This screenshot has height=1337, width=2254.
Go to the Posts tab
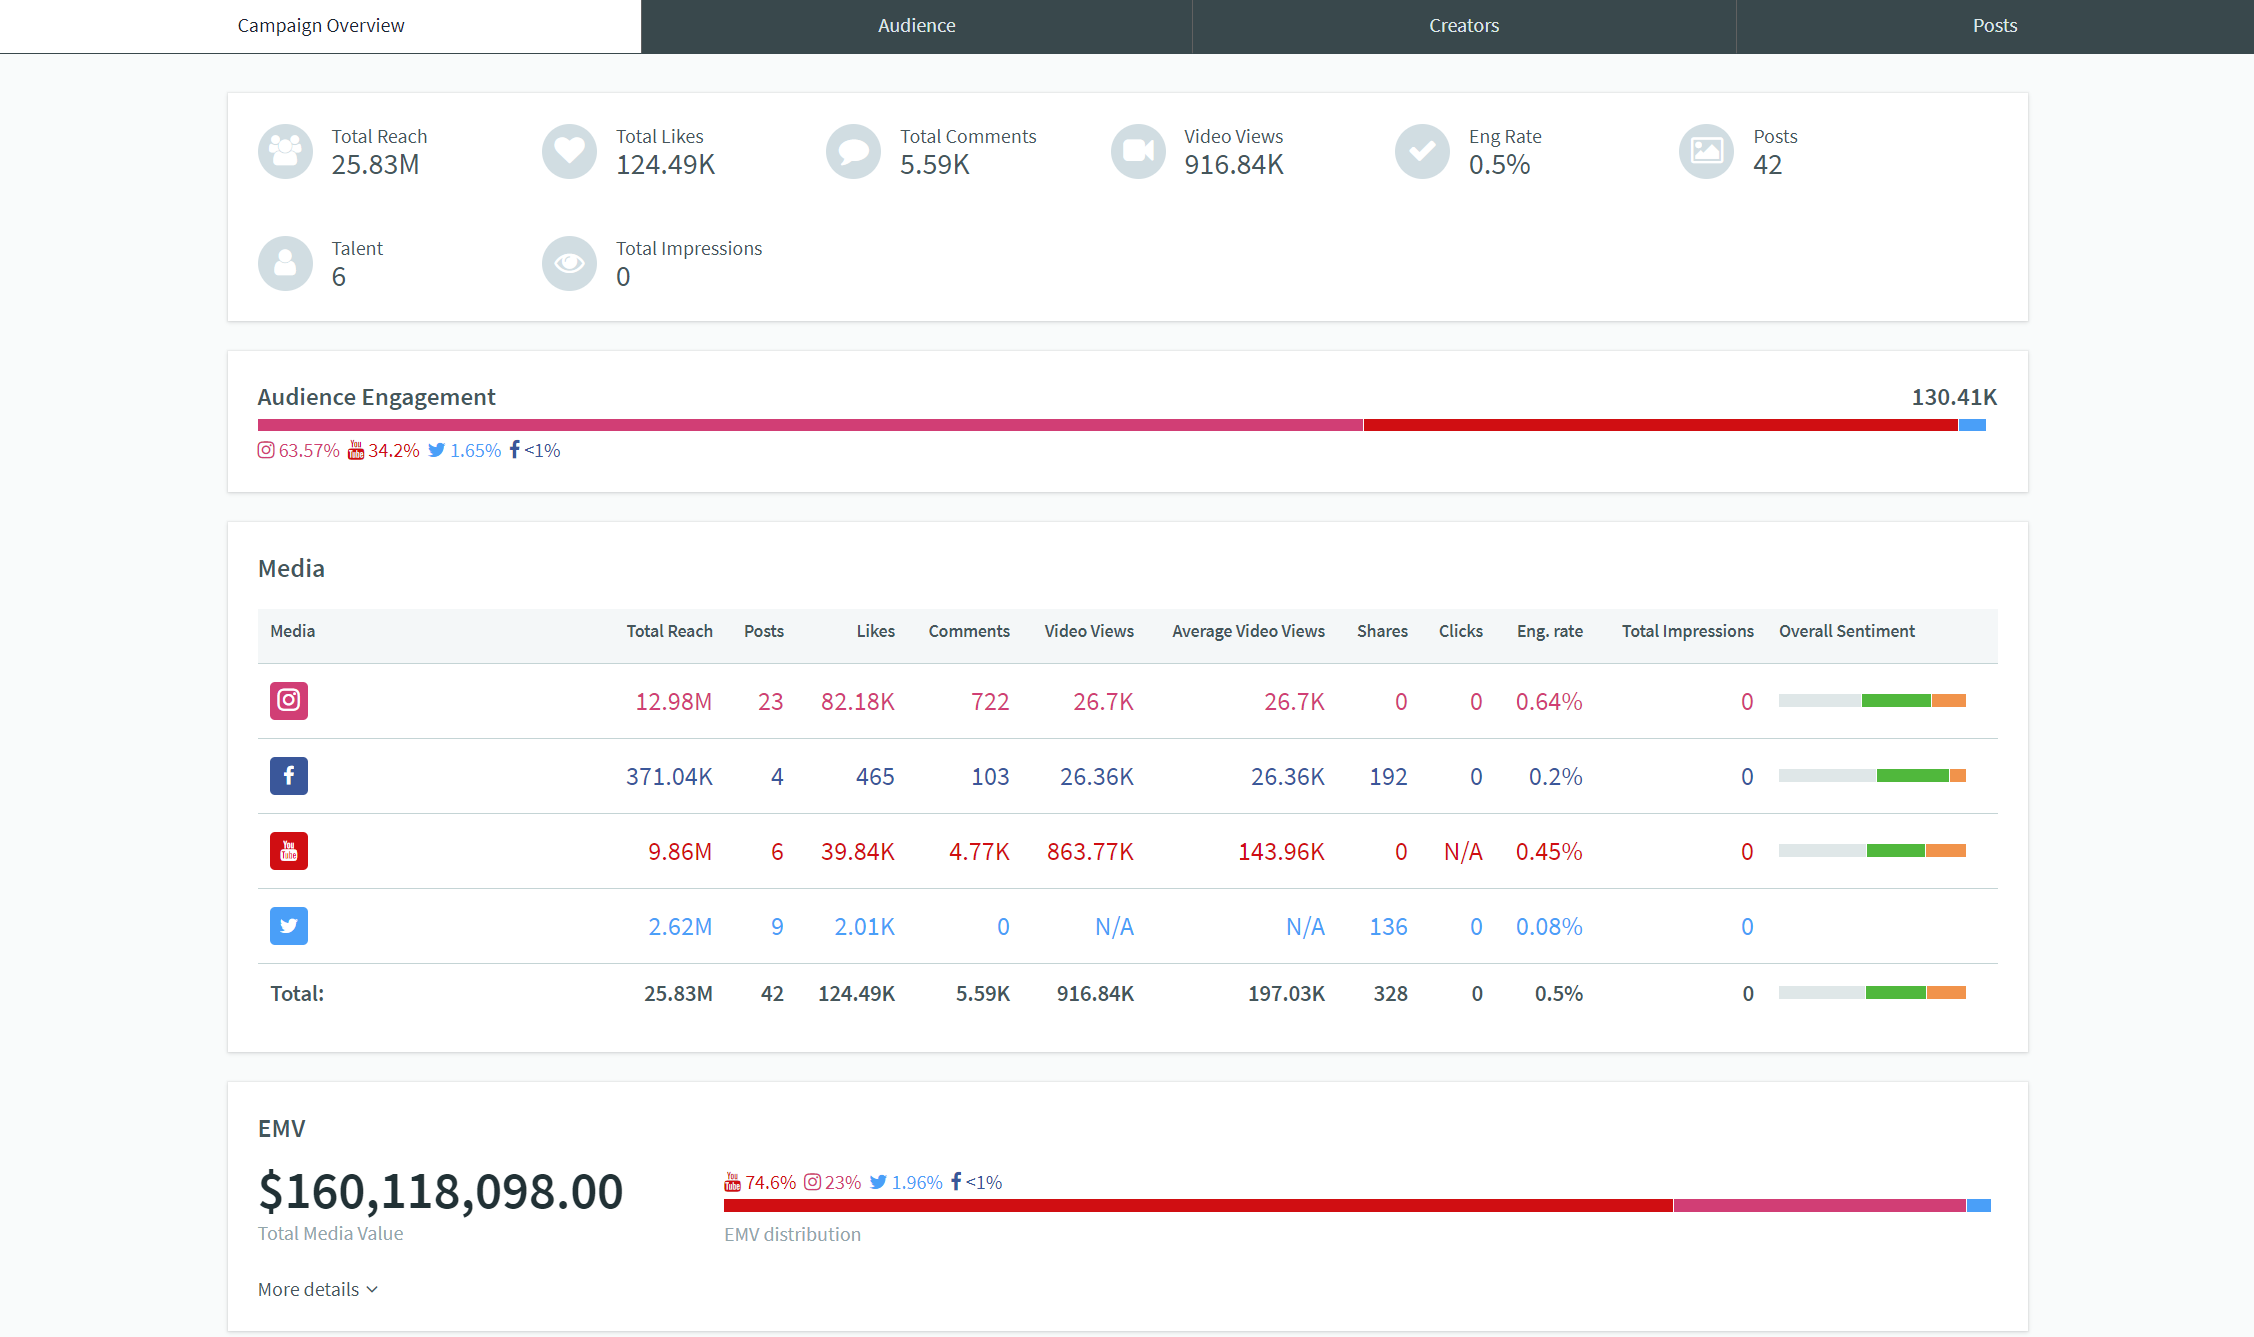[x=1994, y=26]
